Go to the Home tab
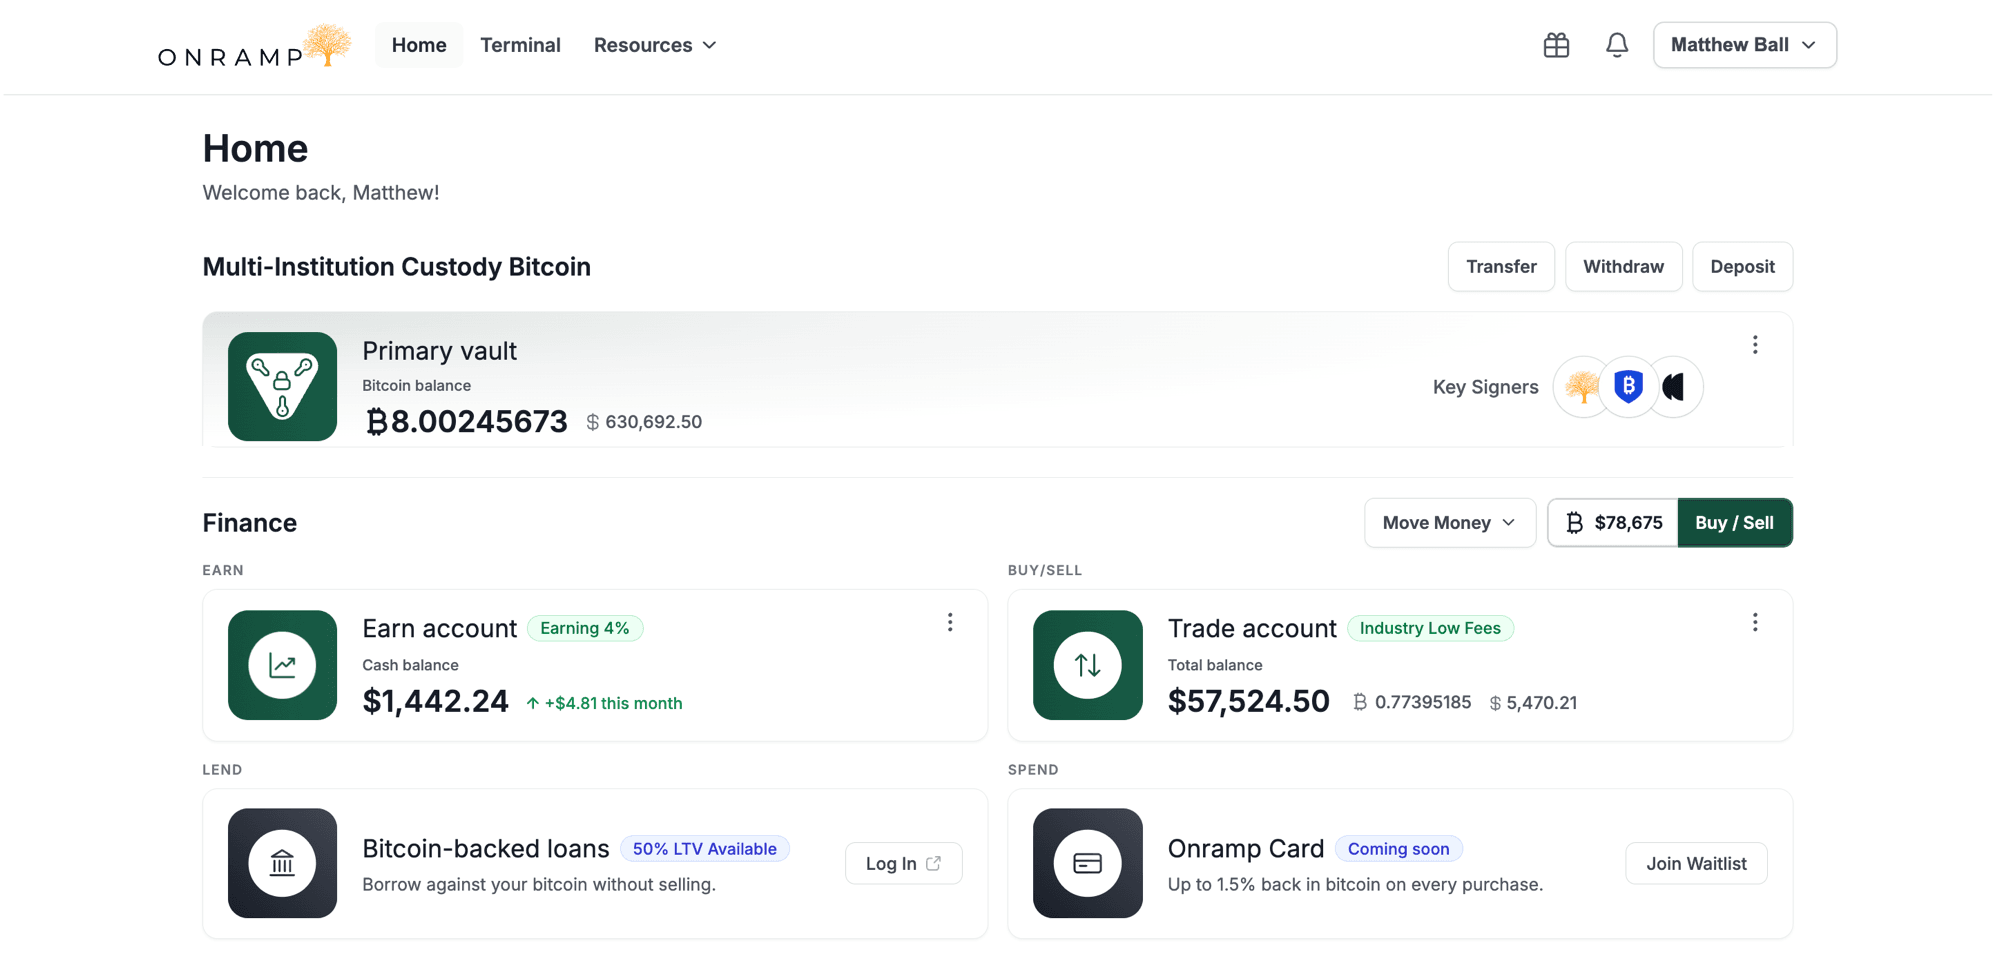This screenshot has height=977, width=2000. (x=419, y=45)
